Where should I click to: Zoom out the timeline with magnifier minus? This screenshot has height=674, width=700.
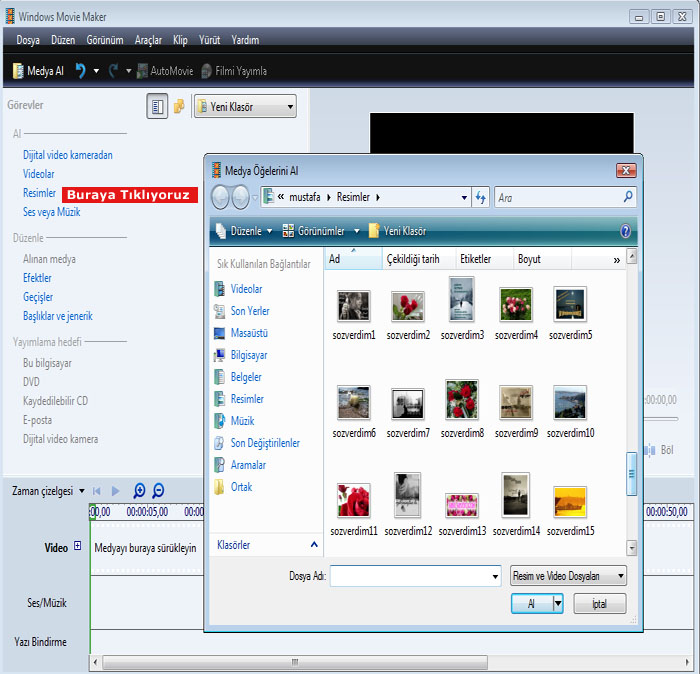(158, 491)
